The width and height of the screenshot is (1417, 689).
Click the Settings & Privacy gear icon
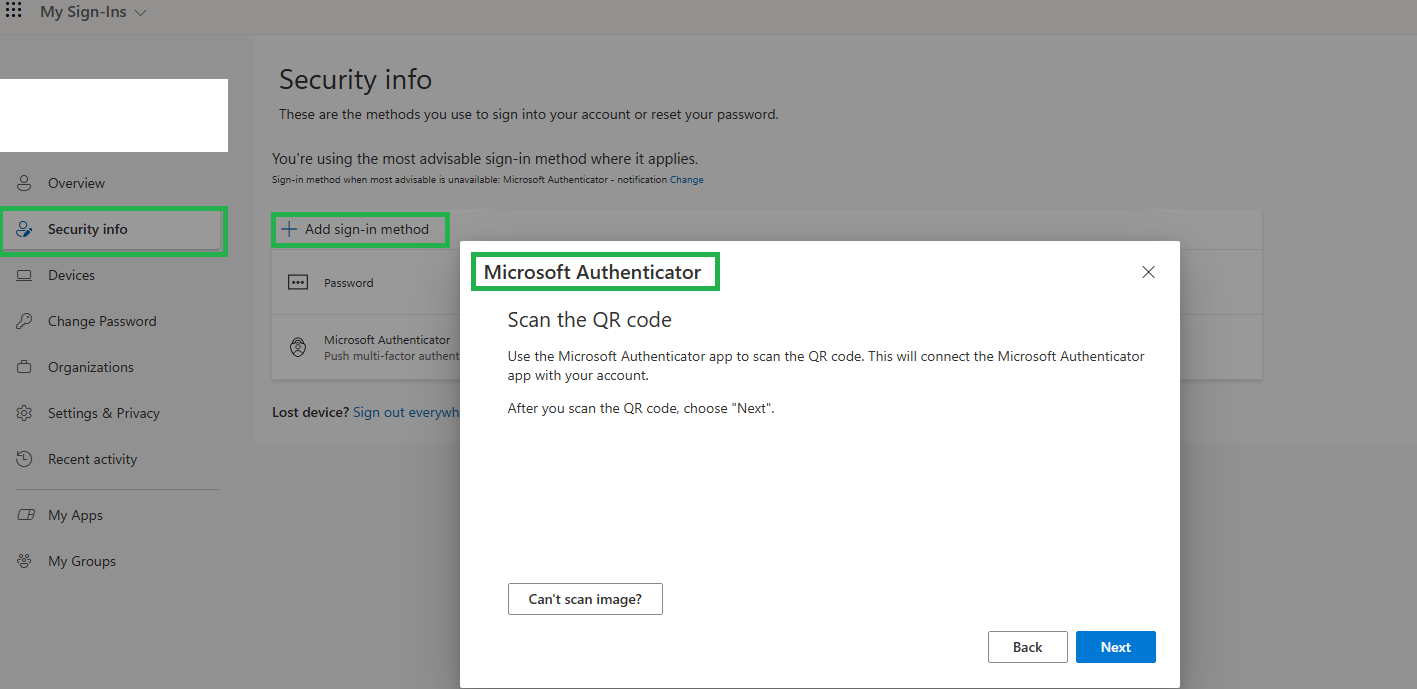pyautogui.click(x=25, y=413)
